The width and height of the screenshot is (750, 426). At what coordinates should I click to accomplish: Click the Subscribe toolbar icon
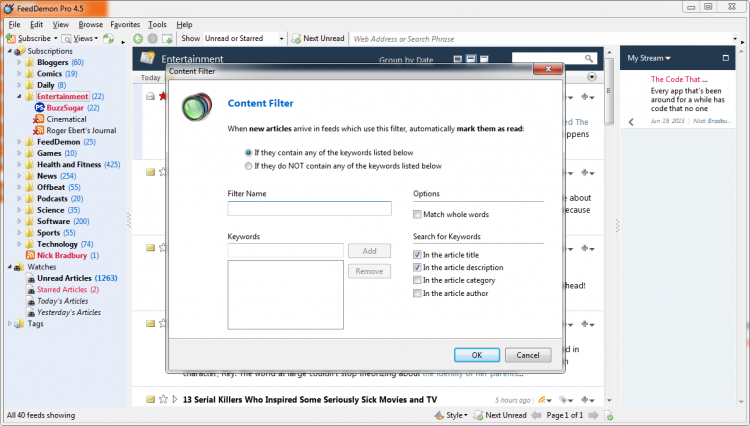[x=11, y=38]
